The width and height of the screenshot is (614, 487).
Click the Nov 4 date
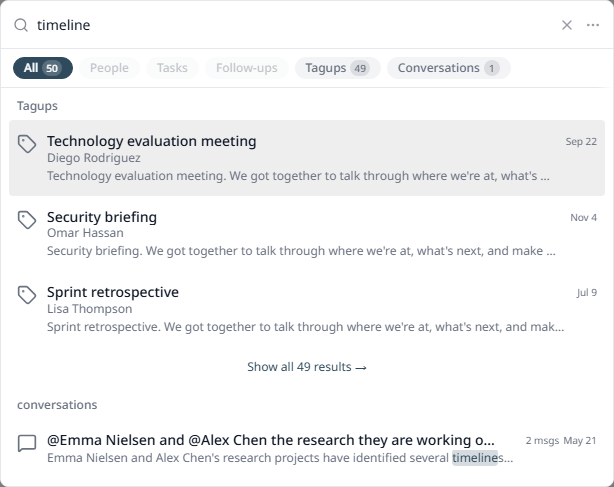point(583,217)
